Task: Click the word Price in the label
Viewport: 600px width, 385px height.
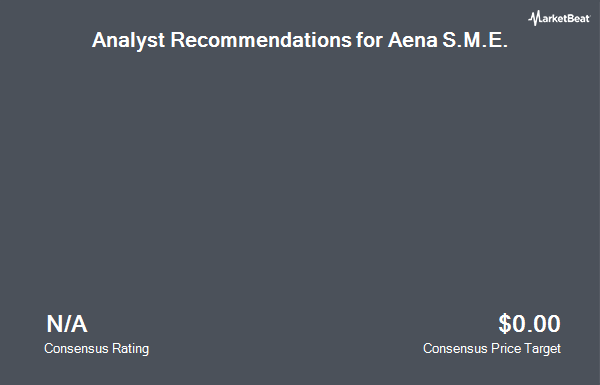Action: pos(506,349)
